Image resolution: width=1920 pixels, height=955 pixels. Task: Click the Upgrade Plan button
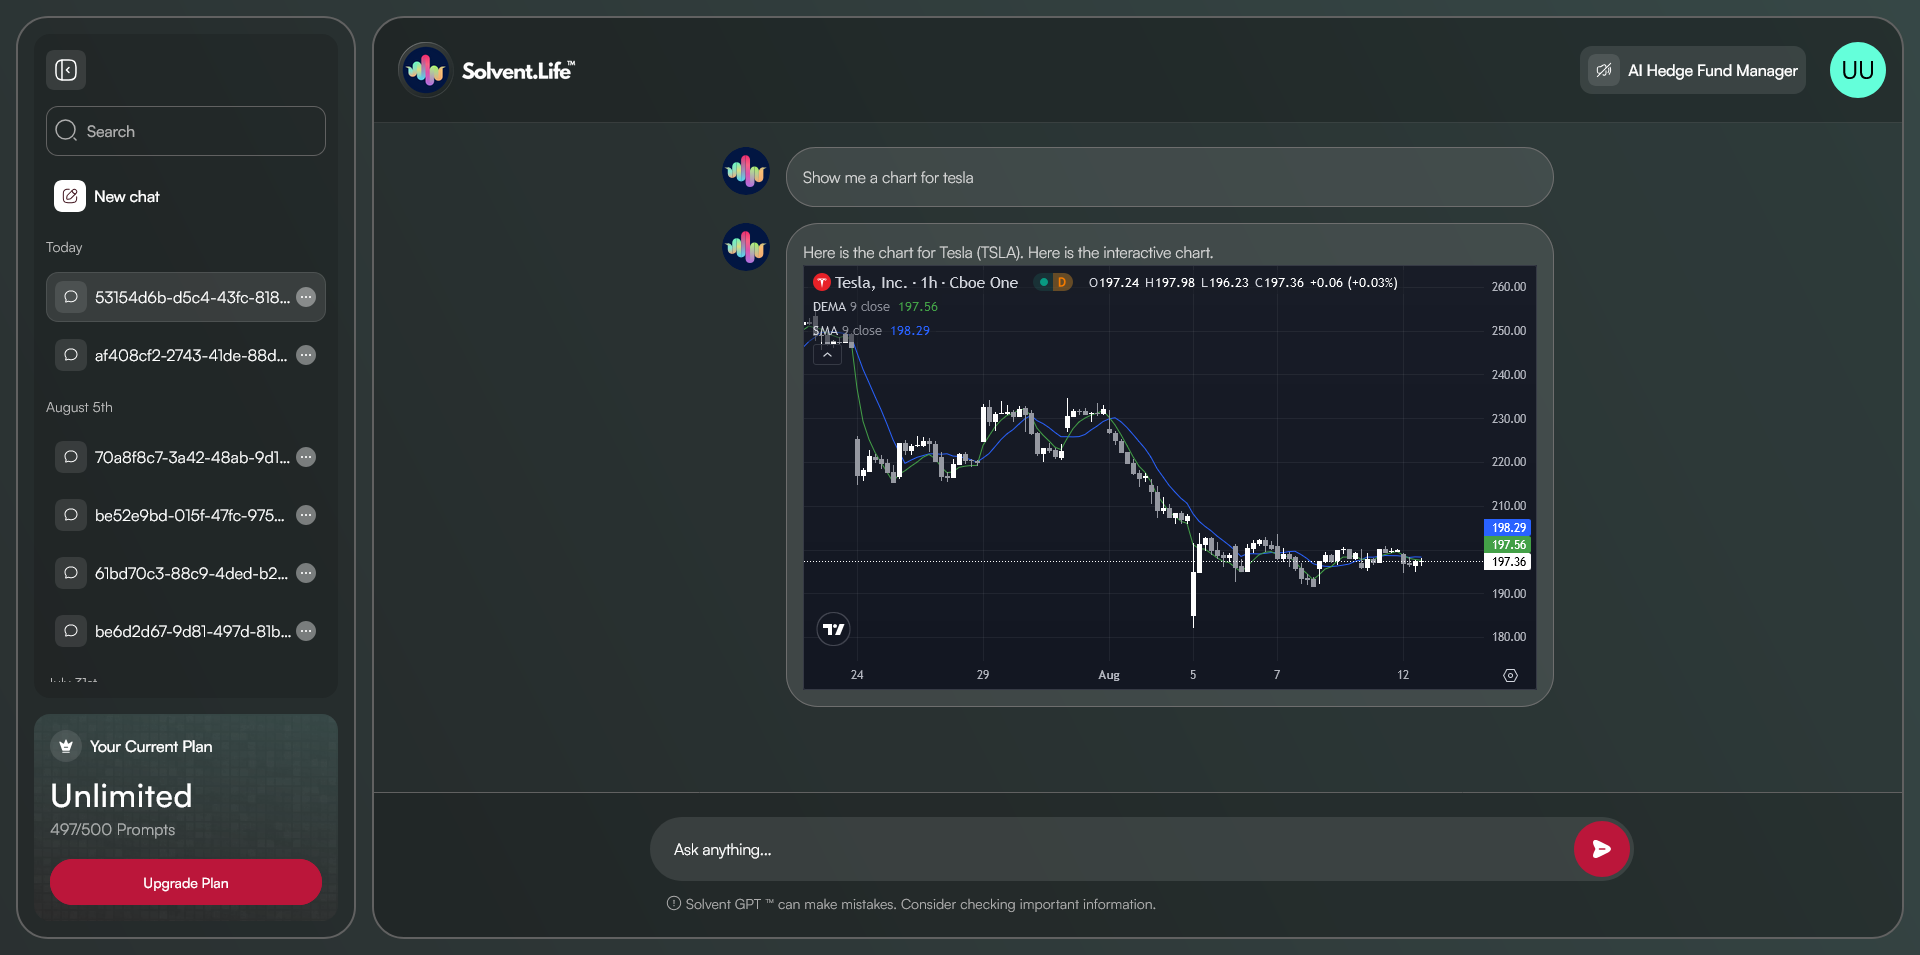[x=186, y=883]
